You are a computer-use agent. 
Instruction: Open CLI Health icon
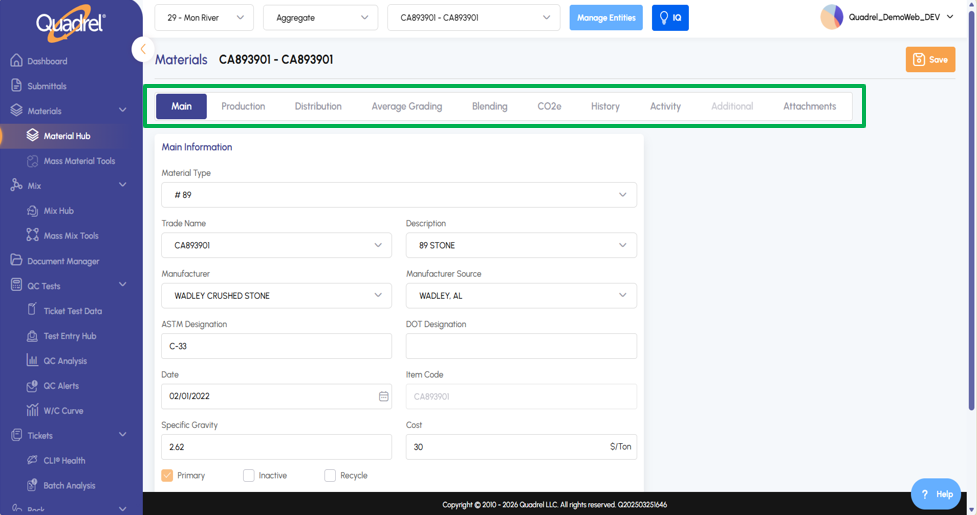click(32, 460)
